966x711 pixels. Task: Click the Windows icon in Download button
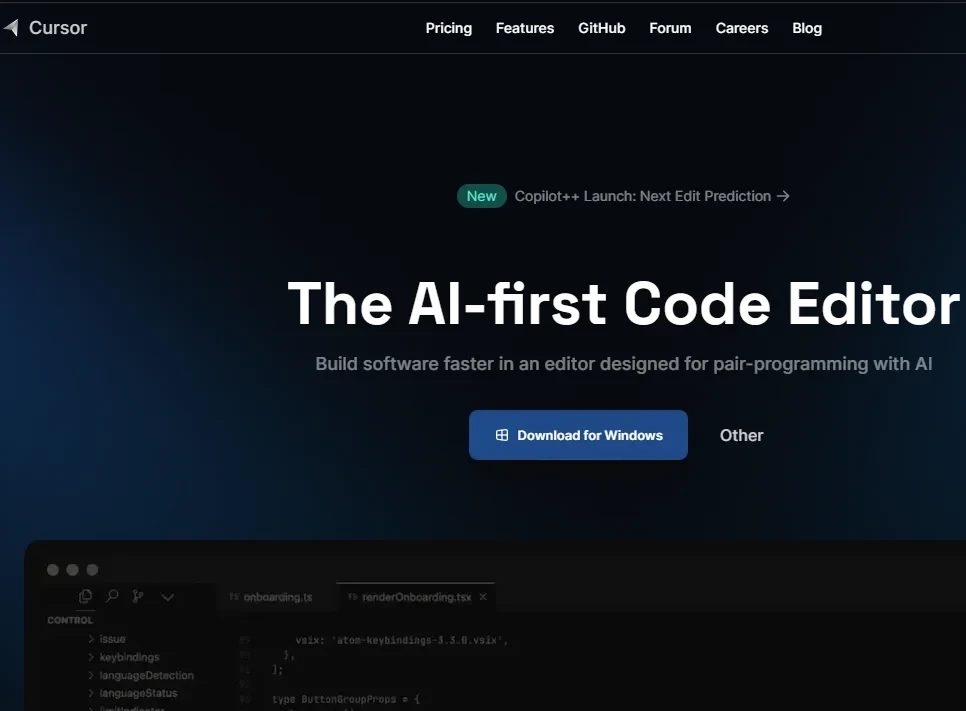pos(502,435)
